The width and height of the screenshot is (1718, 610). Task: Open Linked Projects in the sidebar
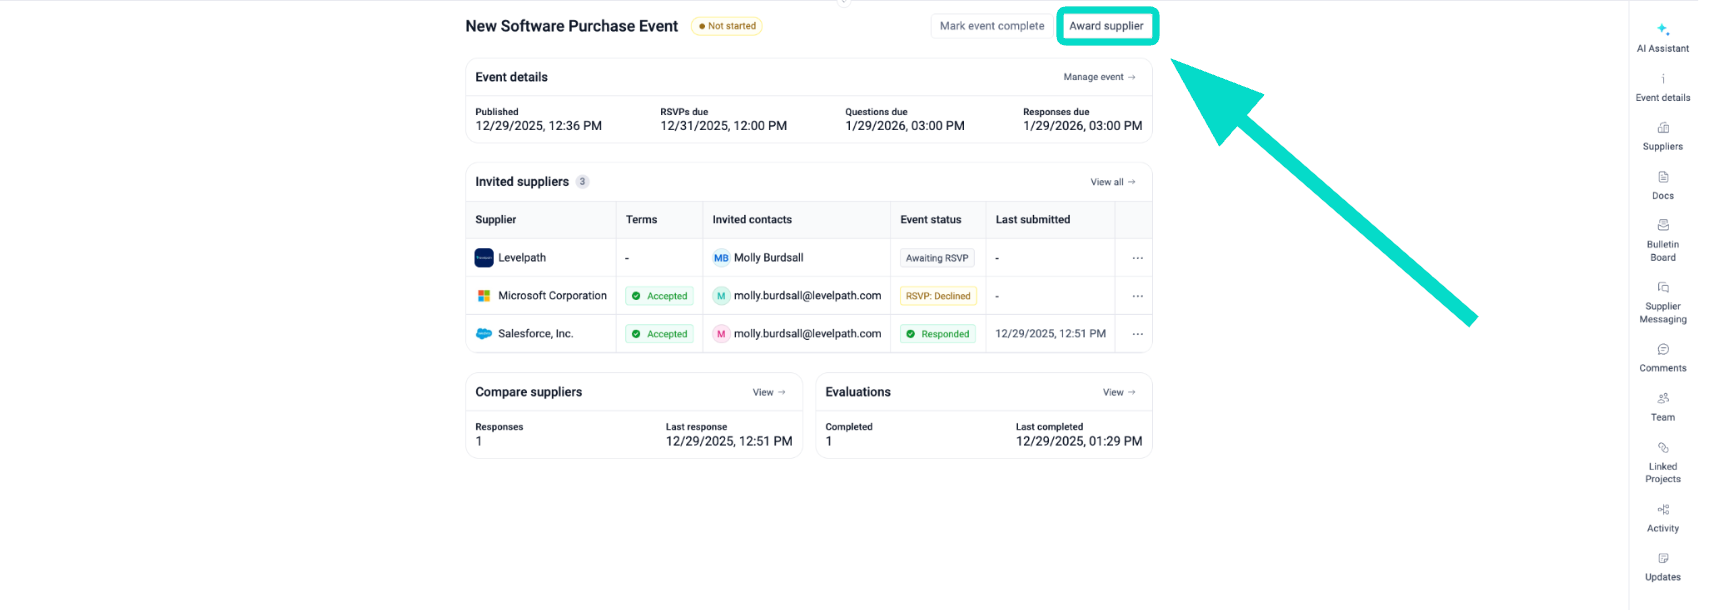tap(1662, 448)
